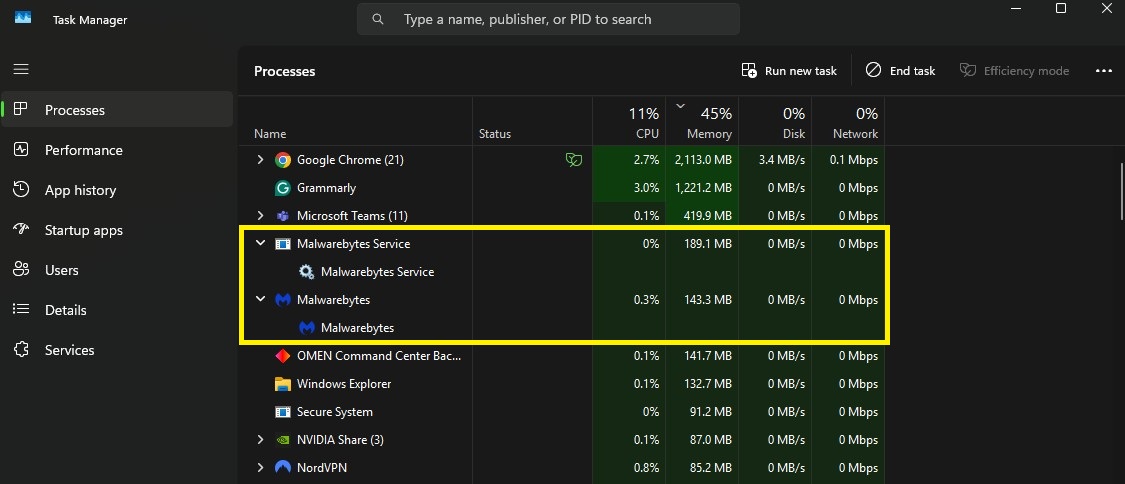Image resolution: width=1125 pixels, height=484 pixels.
Task: Click the search box to find processes
Action: [548, 19]
